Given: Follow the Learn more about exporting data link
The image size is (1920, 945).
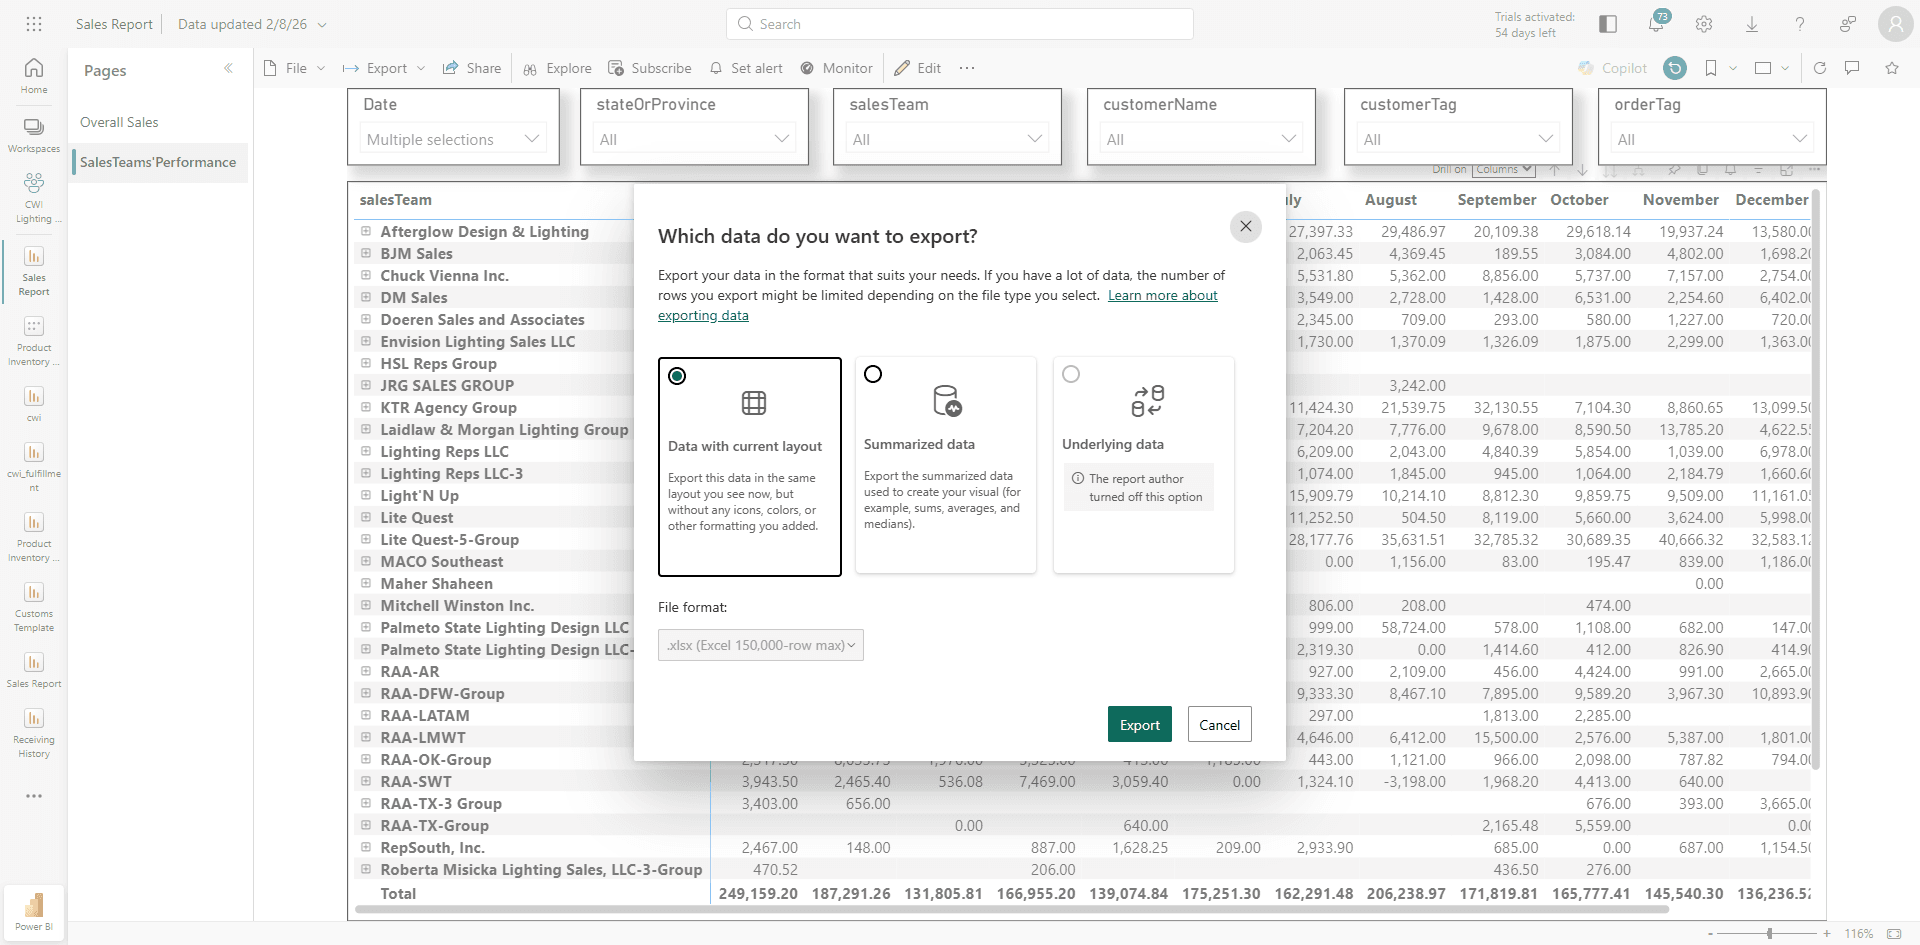Looking at the screenshot, I should [x=1163, y=296].
